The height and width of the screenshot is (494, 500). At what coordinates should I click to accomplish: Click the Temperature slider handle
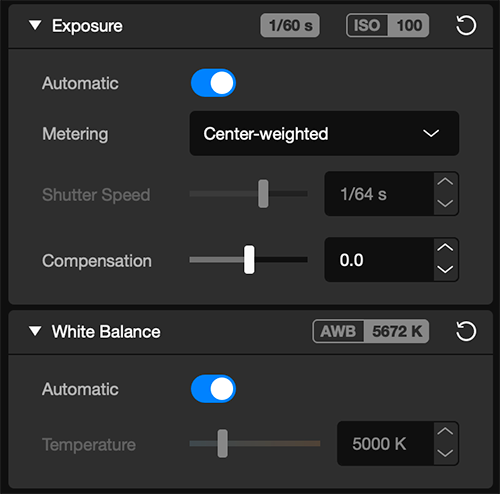pyautogui.click(x=222, y=443)
